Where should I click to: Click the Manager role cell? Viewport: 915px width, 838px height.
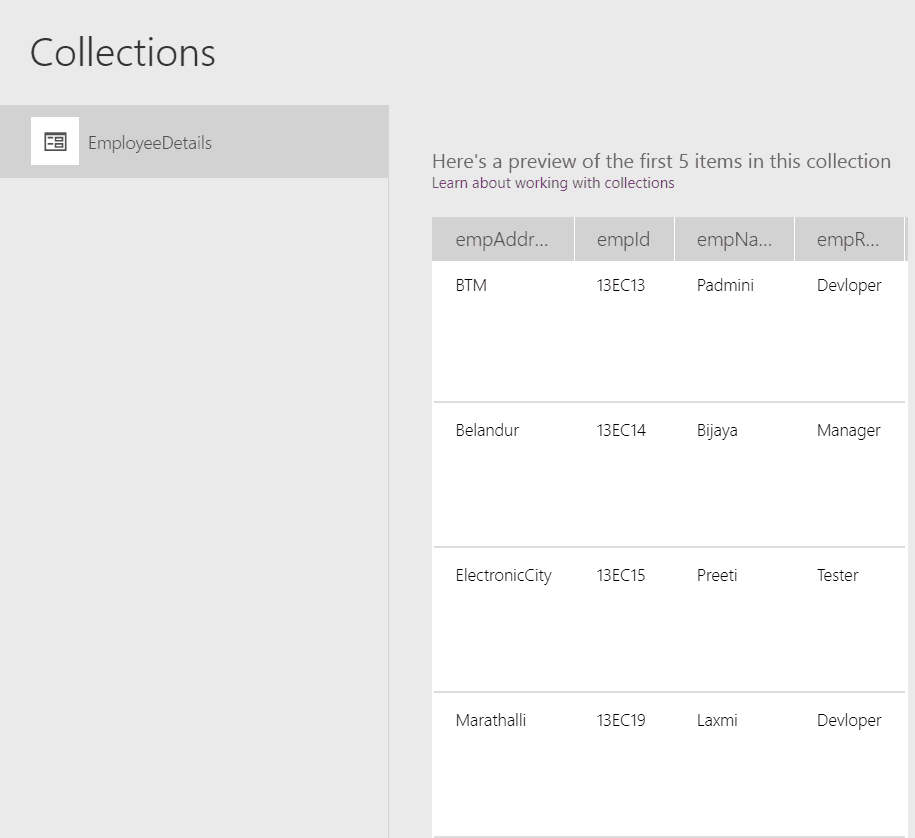(848, 430)
